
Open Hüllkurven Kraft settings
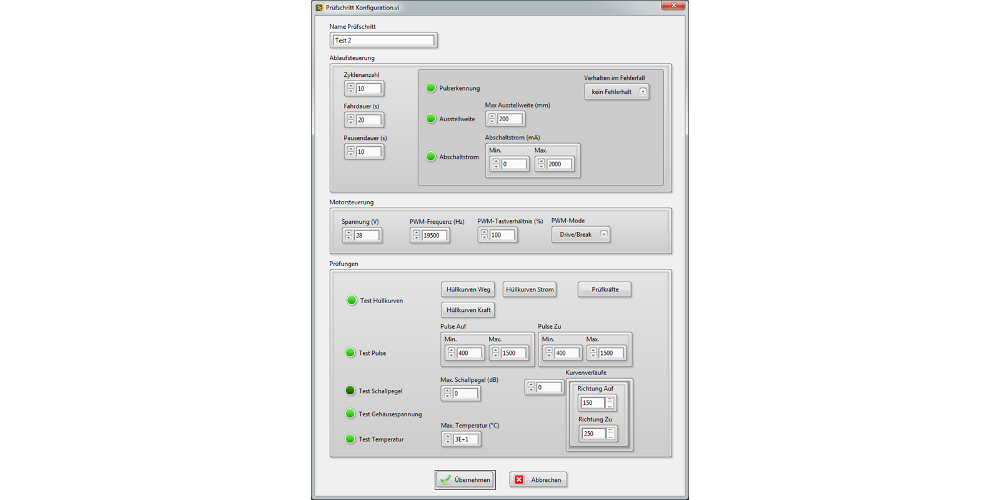(468, 310)
